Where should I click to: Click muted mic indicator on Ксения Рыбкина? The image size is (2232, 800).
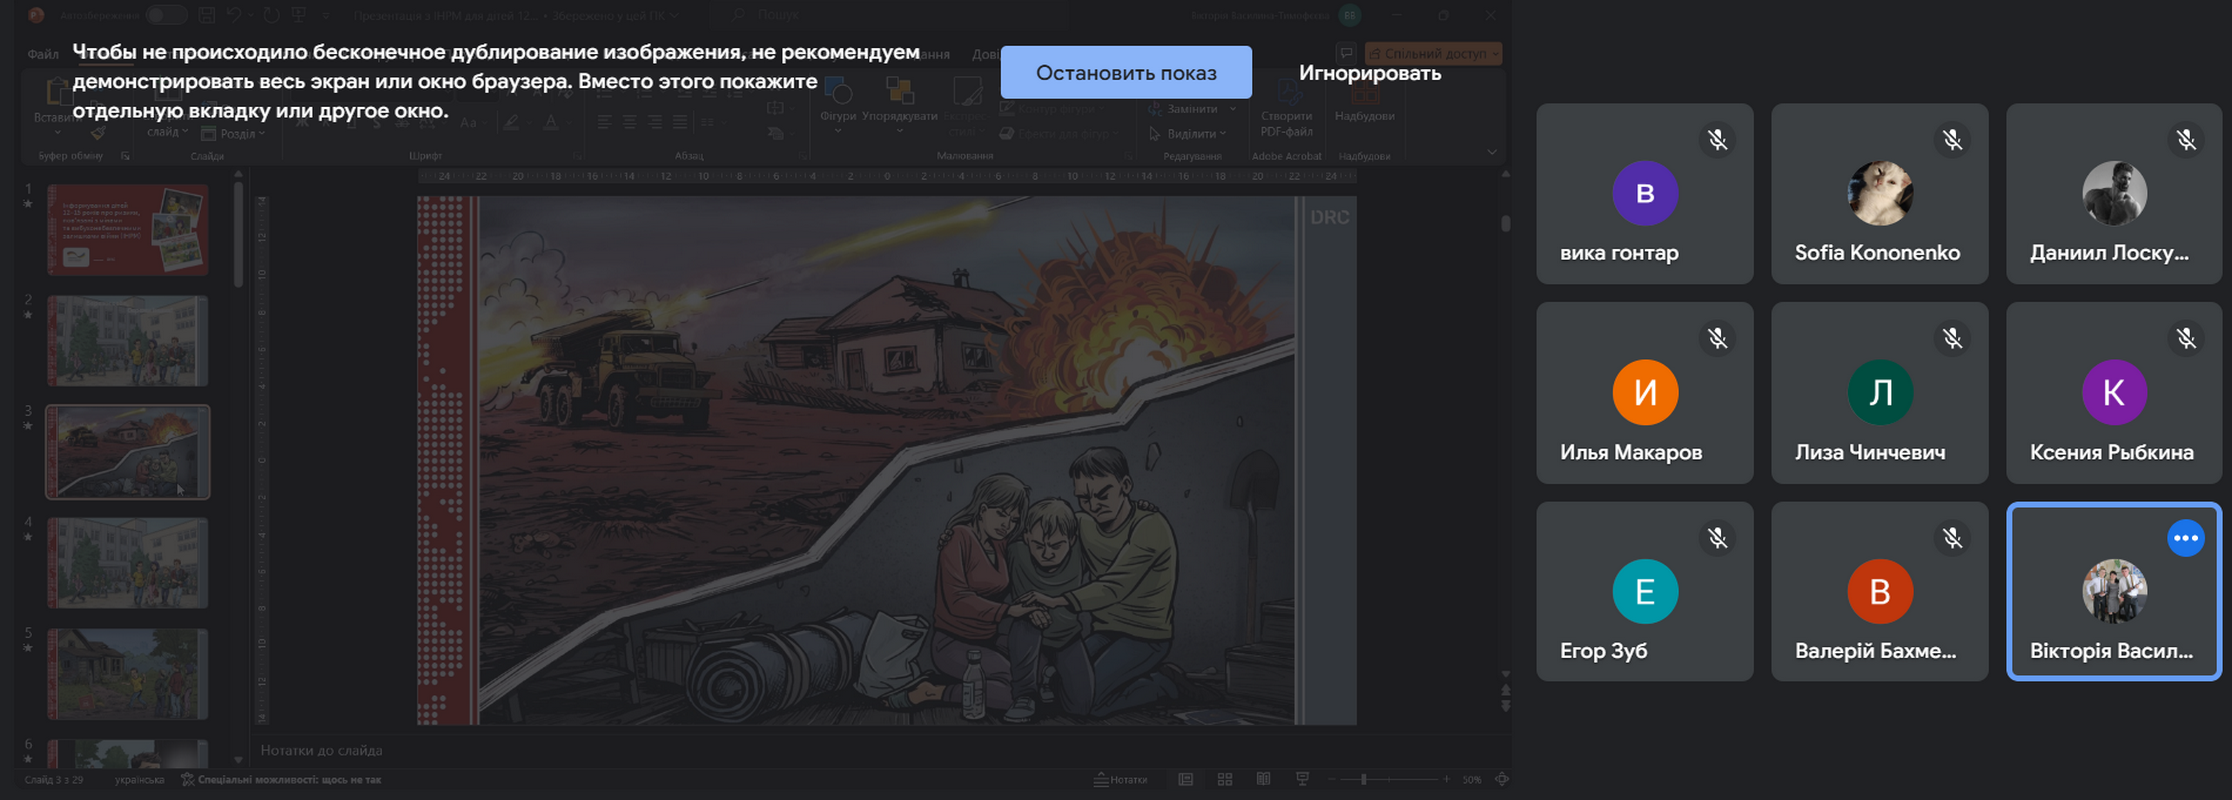pyautogui.click(x=2186, y=339)
